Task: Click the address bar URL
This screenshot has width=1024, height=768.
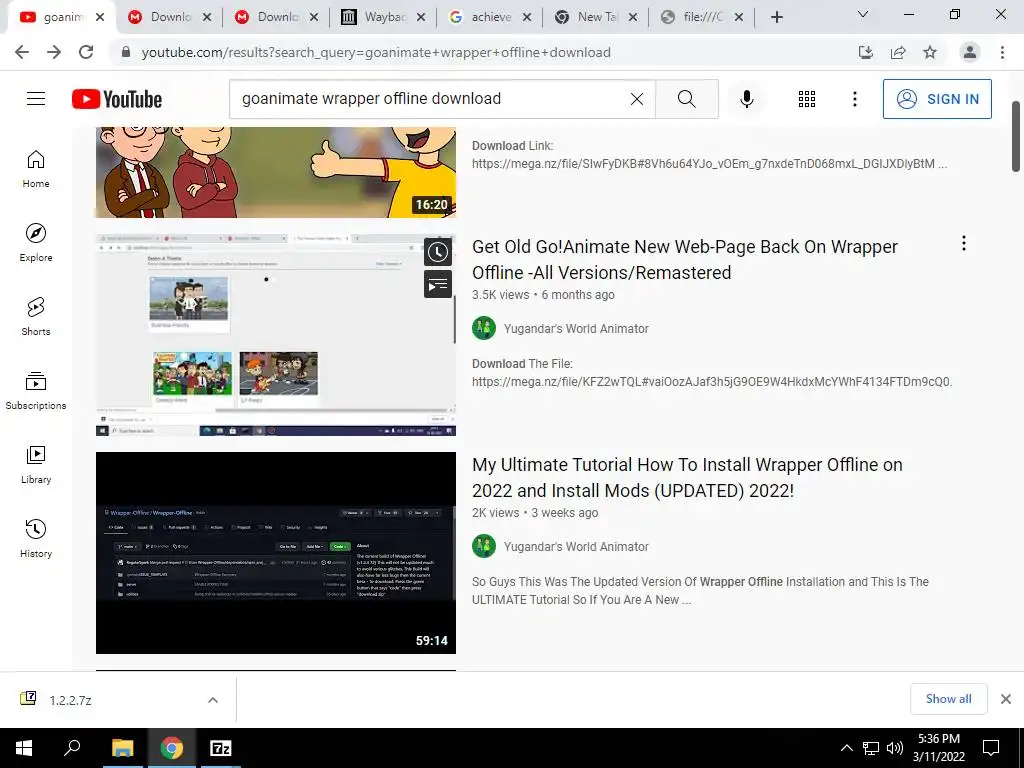Action: pos(376,52)
